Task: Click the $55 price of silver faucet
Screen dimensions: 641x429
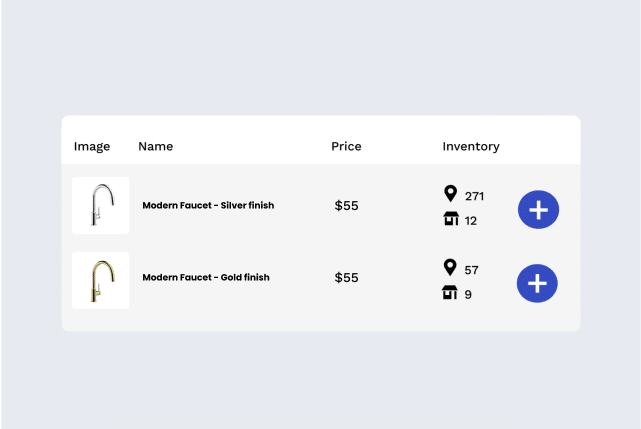Action: 346,205
